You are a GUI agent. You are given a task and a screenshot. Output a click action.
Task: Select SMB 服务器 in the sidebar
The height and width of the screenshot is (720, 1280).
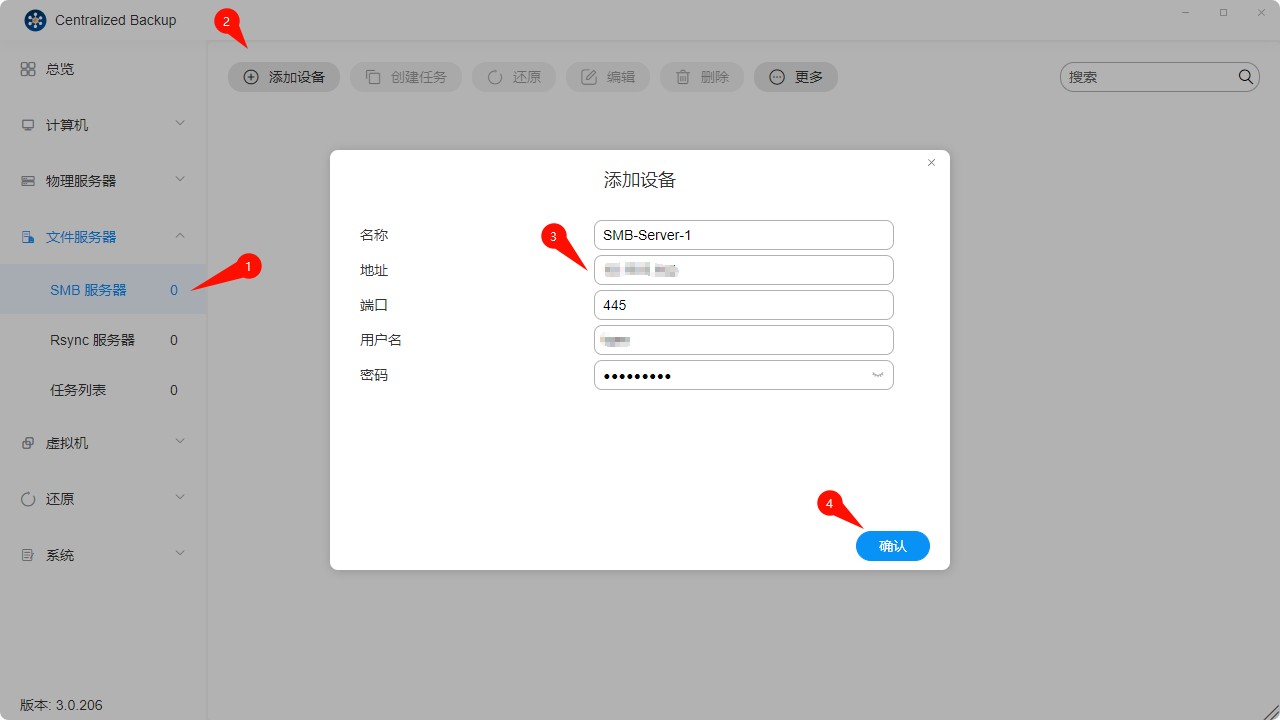point(87,290)
